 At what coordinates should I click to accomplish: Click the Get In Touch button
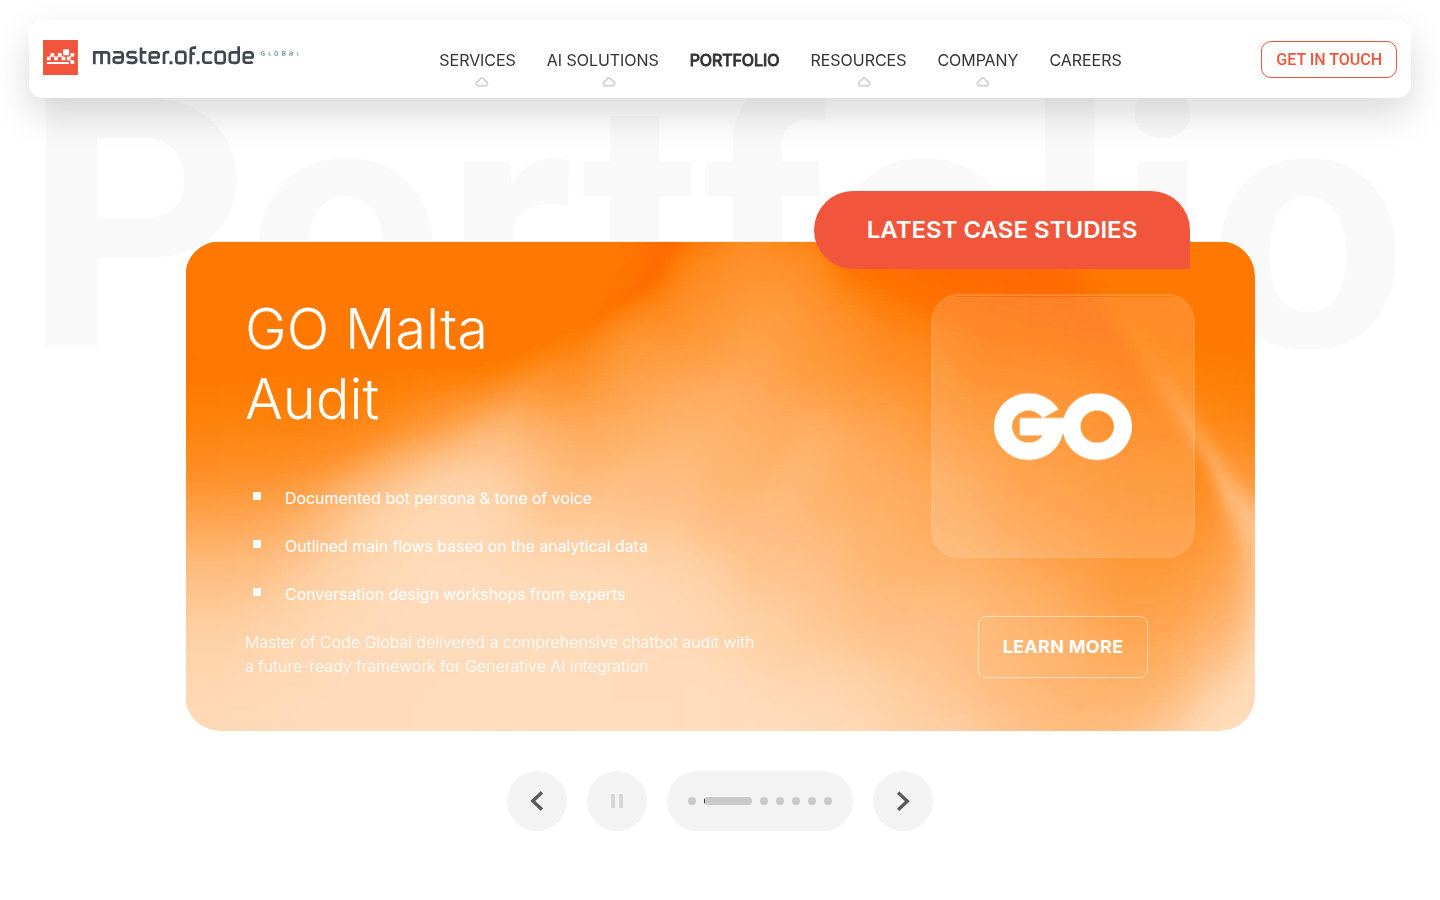1329,59
